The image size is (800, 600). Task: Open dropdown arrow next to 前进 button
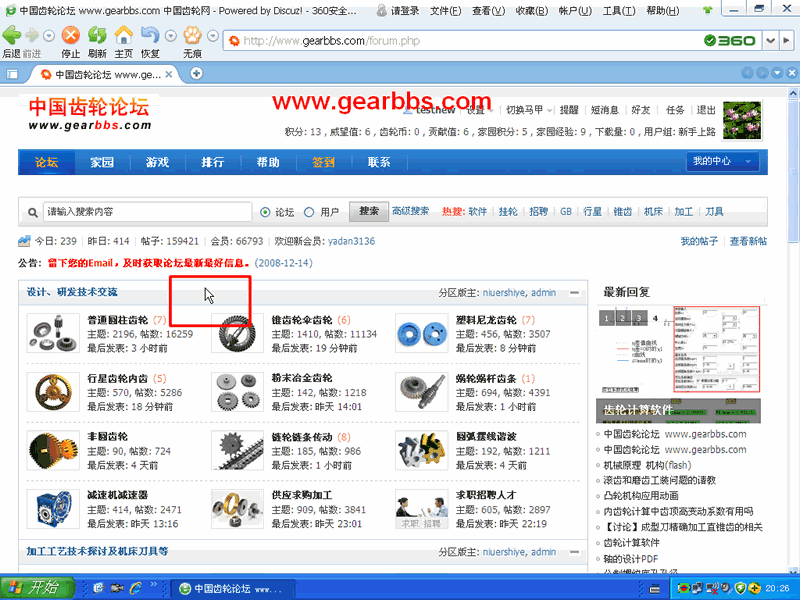coord(49,36)
